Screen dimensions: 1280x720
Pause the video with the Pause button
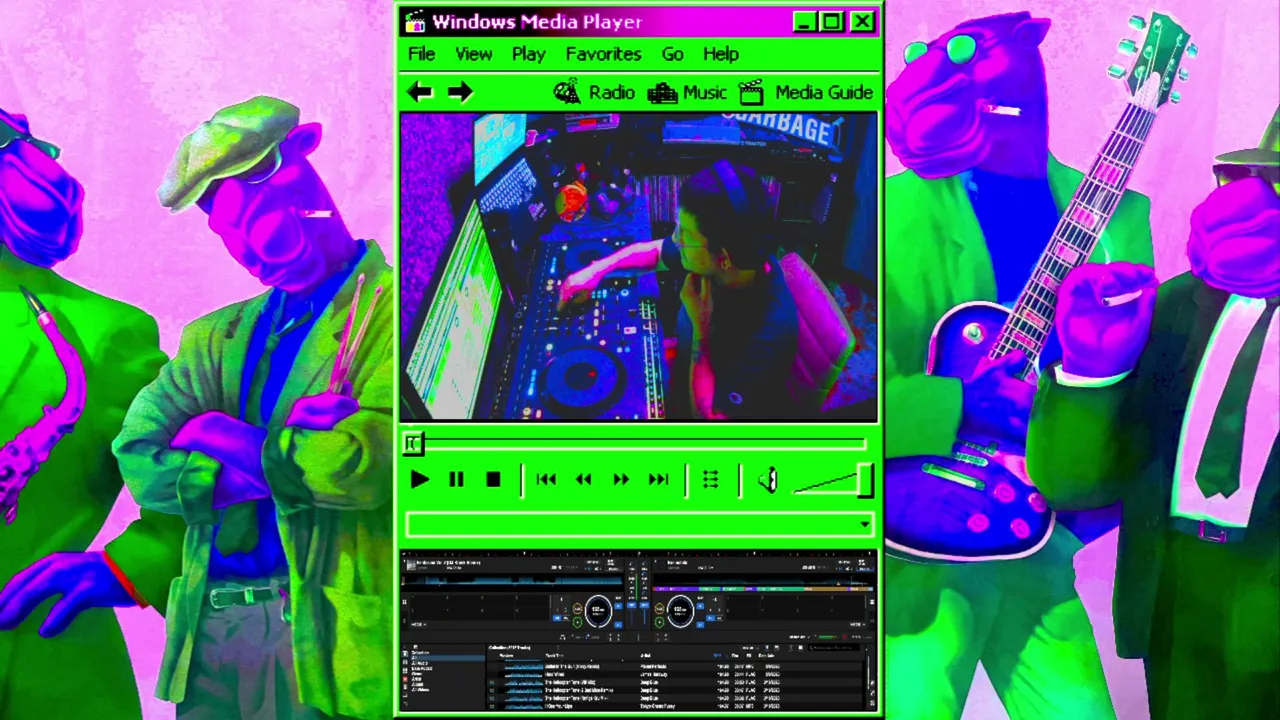pyautogui.click(x=456, y=481)
